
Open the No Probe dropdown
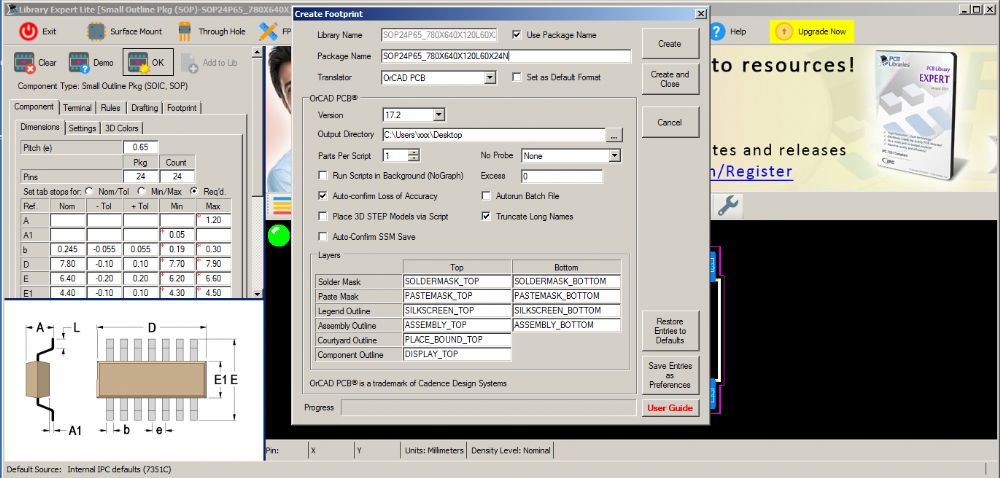[x=614, y=156]
